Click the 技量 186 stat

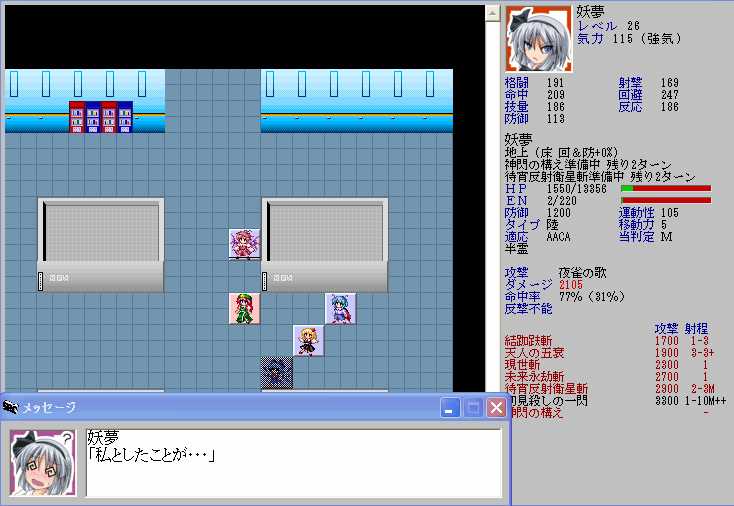(534, 107)
